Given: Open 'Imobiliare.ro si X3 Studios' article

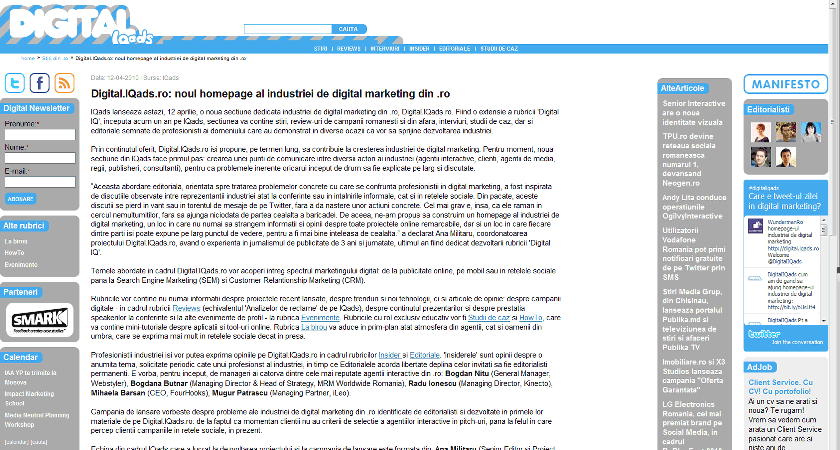Looking at the screenshot, I should [694, 376].
